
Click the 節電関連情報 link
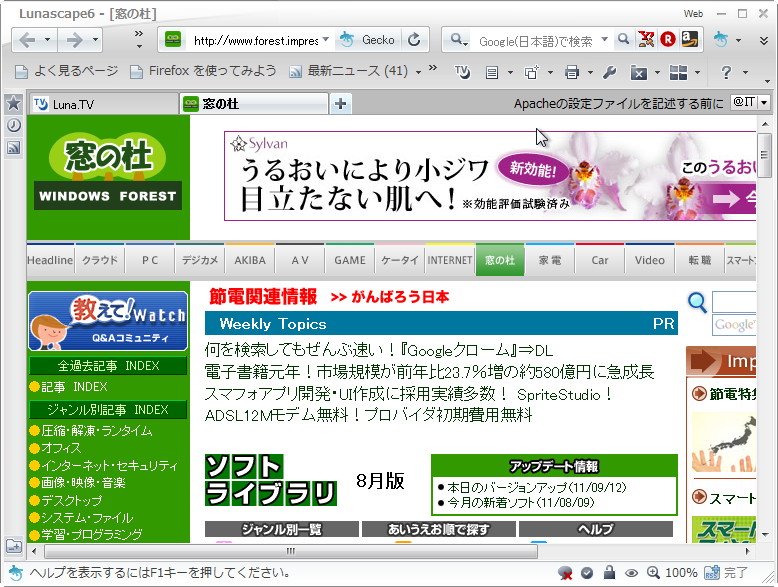263,297
